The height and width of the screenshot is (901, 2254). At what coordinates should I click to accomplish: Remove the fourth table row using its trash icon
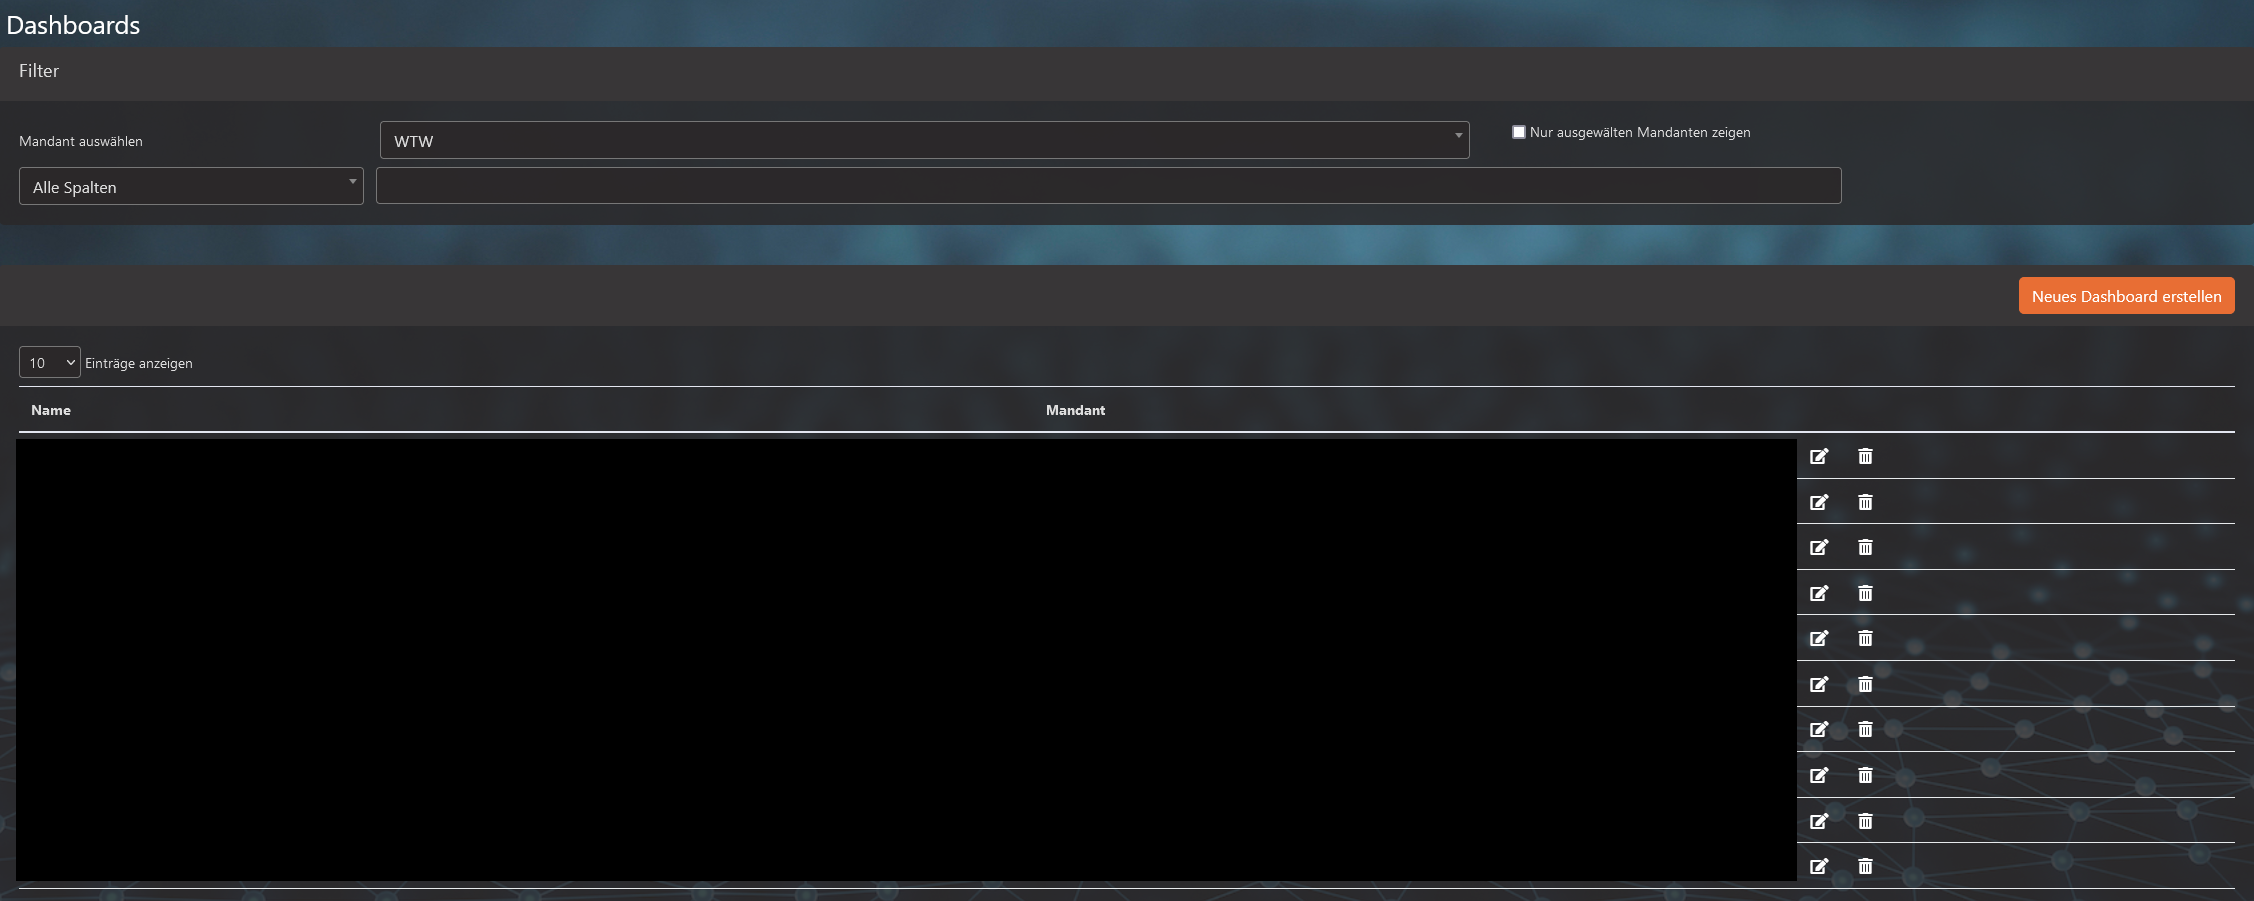click(x=1865, y=593)
